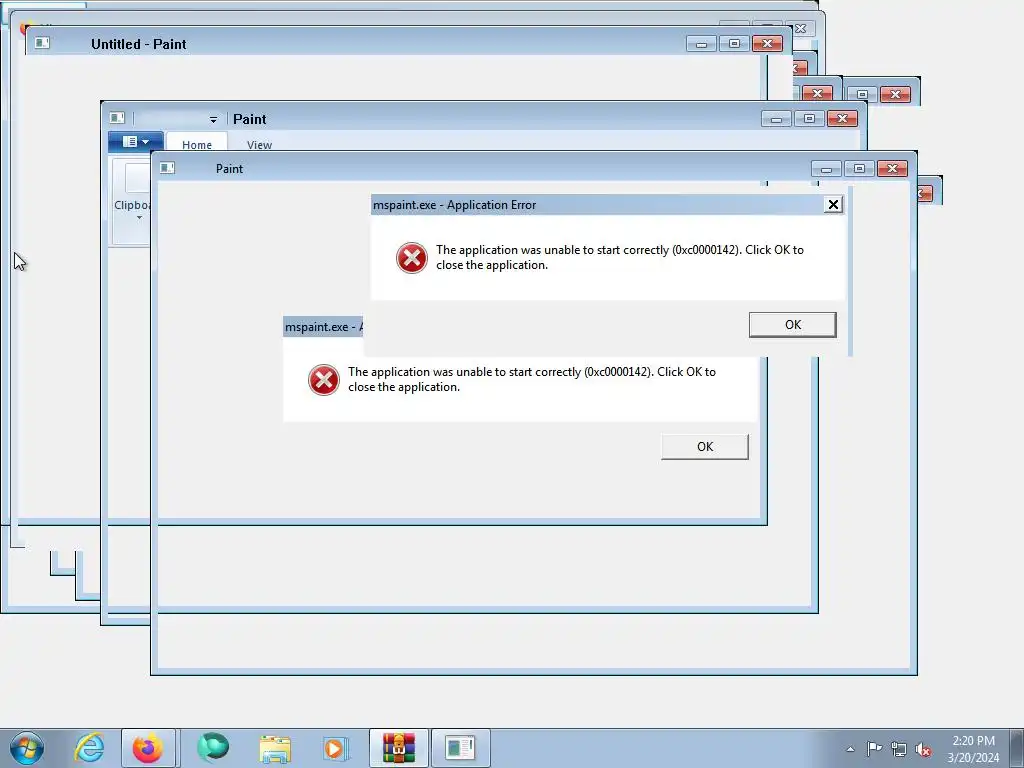Open the Untitled - Paint window system icon
Screen dimensions: 1024x768
[x=42, y=43]
